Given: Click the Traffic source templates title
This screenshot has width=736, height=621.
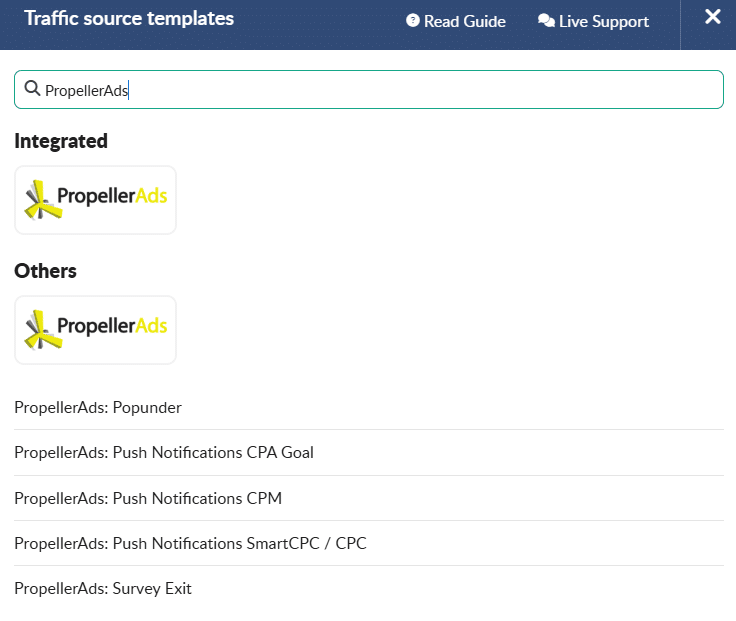Looking at the screenshot, I should pos(129,19).
